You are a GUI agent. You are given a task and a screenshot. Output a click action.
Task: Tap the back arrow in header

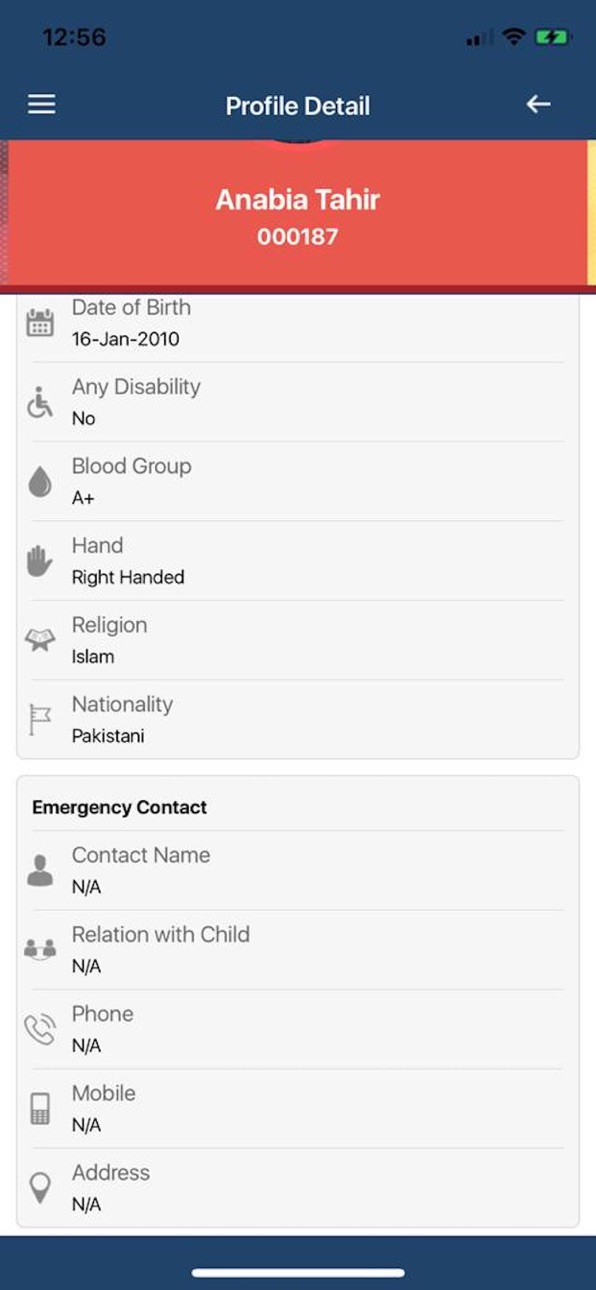tap(538, 104)
